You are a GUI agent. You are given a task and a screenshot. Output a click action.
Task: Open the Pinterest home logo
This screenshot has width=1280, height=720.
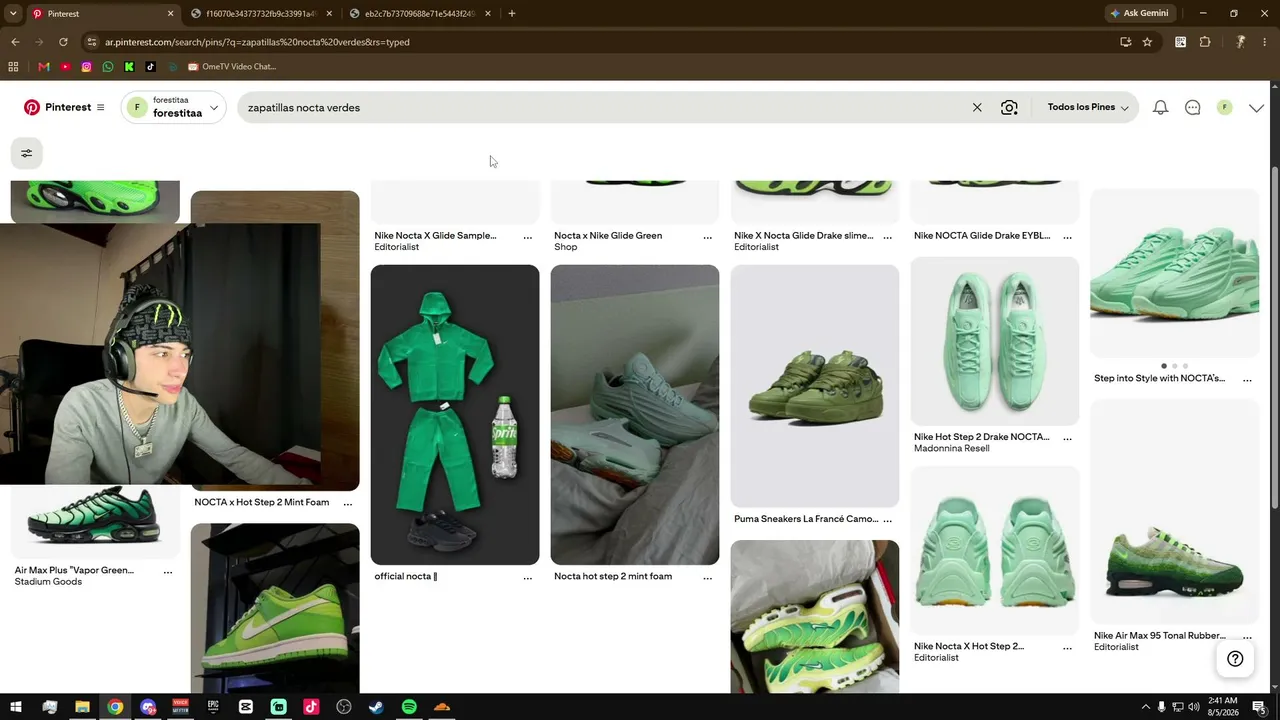click(x=32, y=107)
